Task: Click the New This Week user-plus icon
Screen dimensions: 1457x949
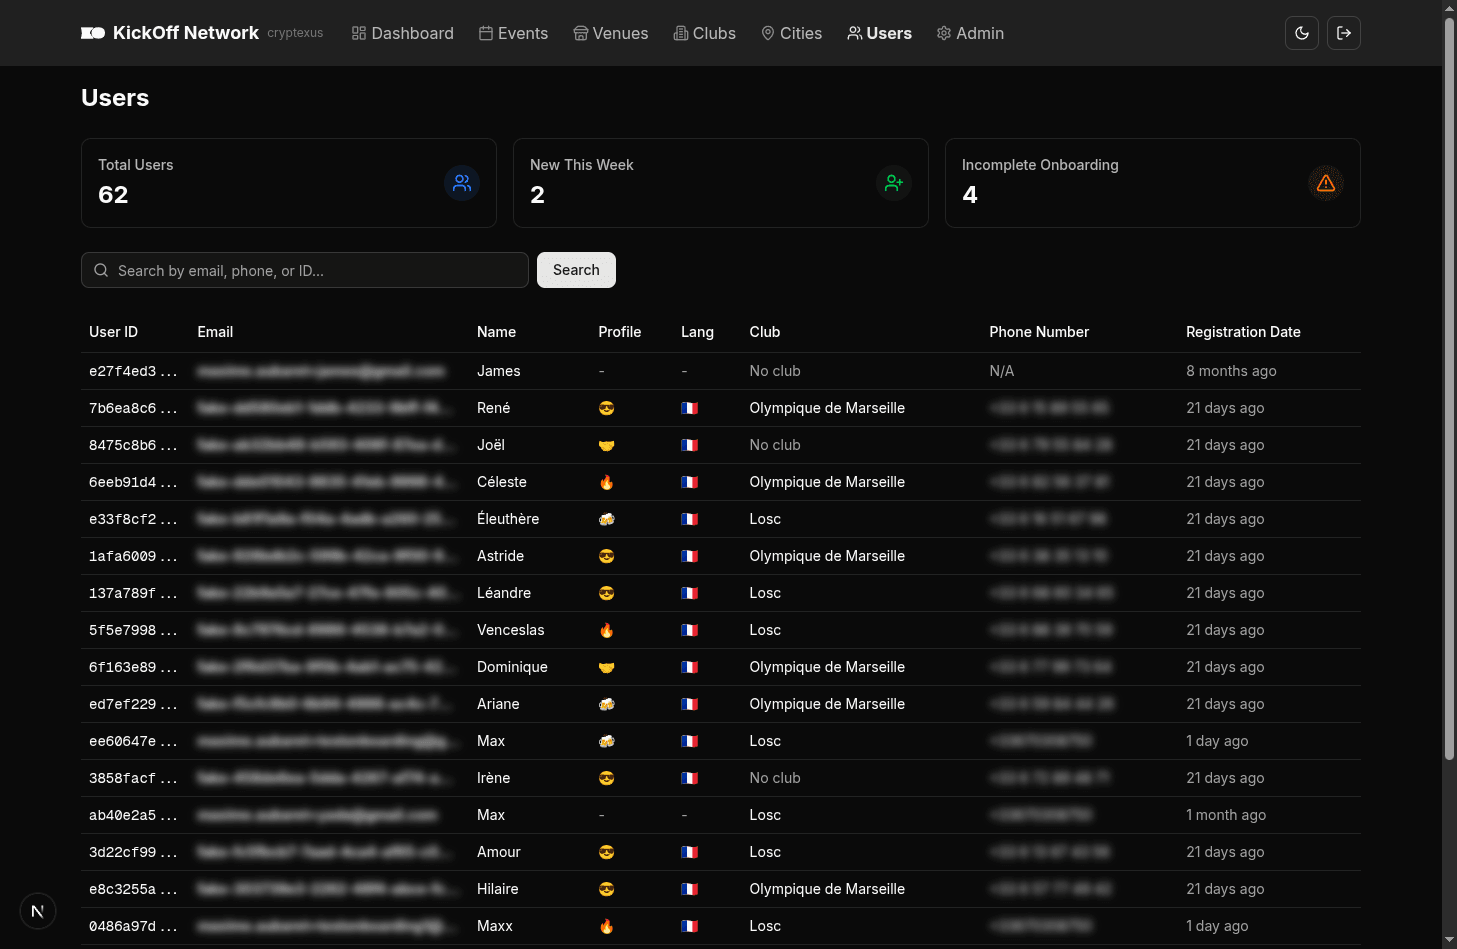Action: tap(894, 183)
